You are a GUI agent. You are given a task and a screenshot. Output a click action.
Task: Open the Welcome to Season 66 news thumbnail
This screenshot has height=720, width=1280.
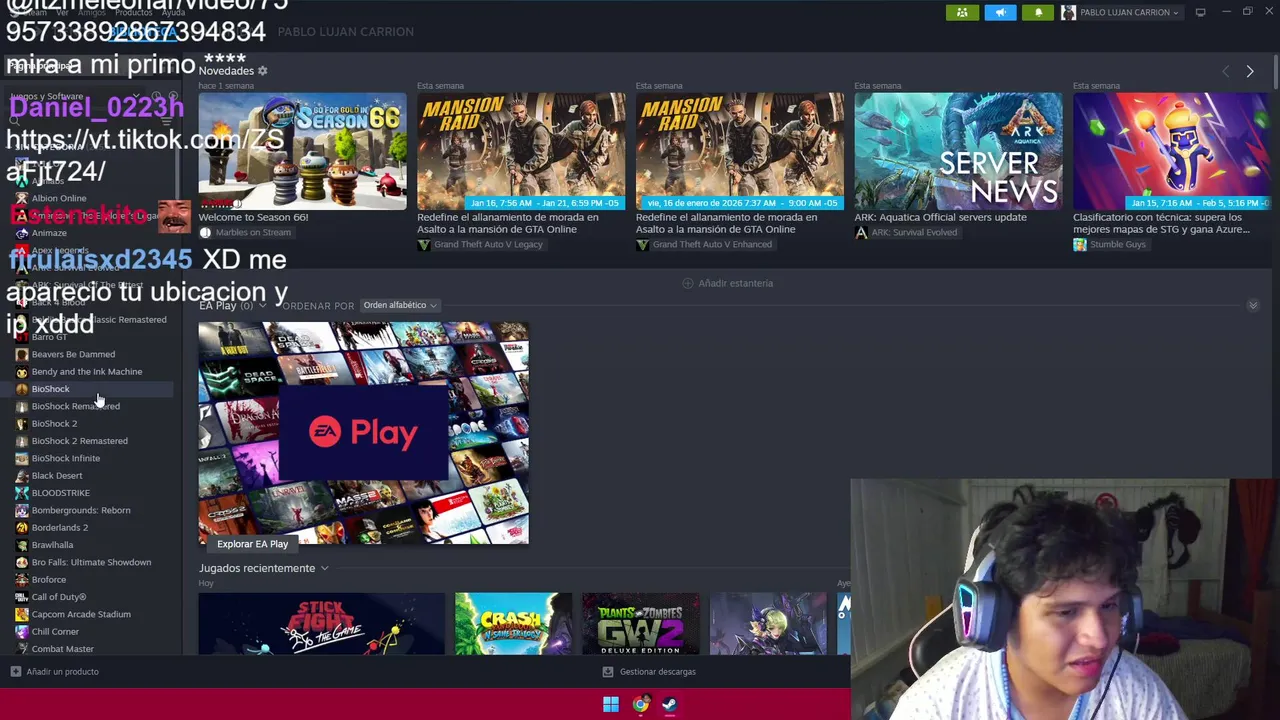tap(302, 151)
